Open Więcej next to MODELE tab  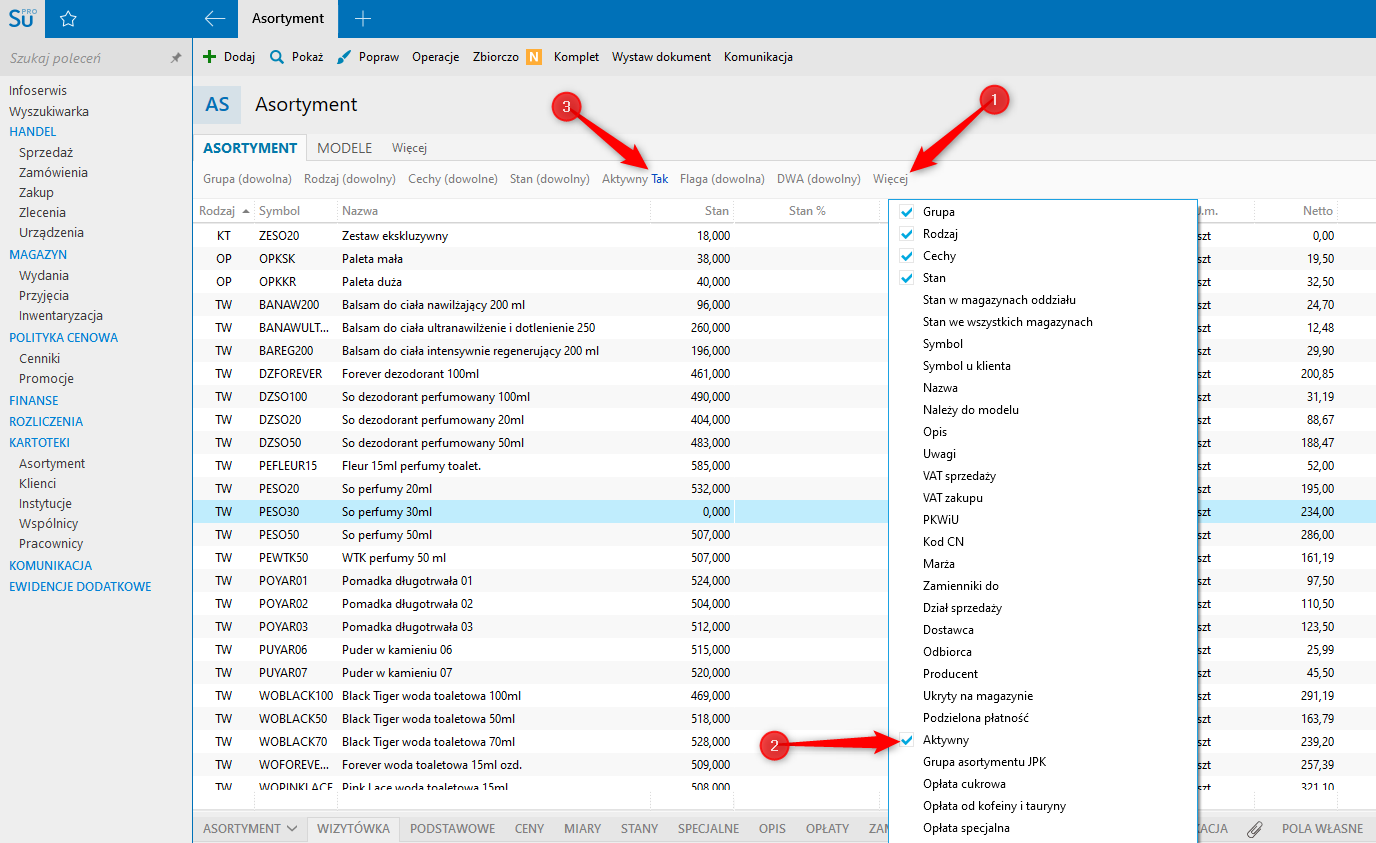(x=409, y=148)
